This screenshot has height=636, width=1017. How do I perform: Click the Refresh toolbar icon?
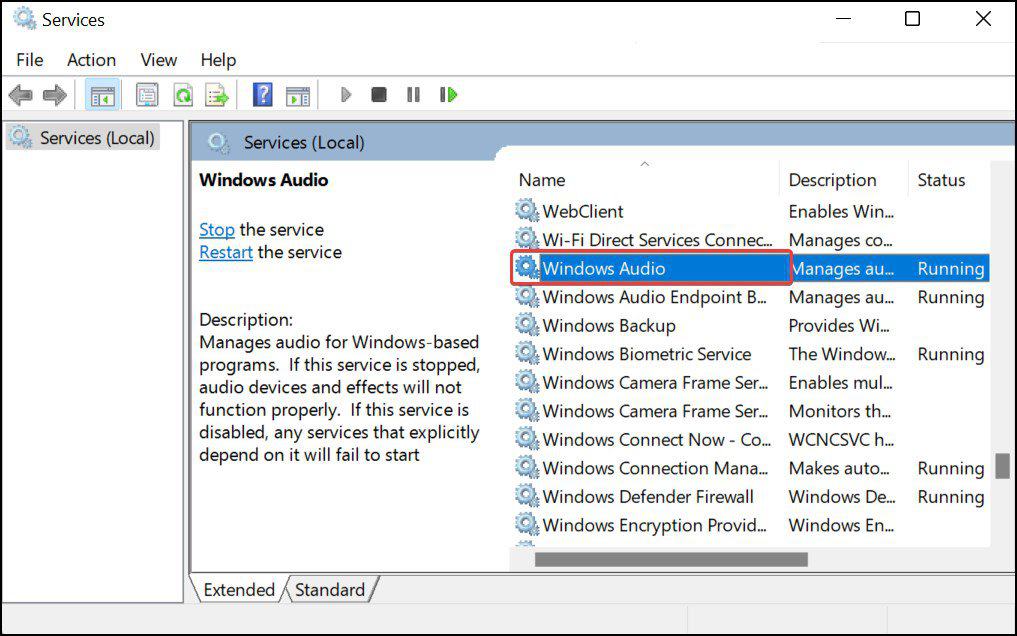(x=184, y=95)
